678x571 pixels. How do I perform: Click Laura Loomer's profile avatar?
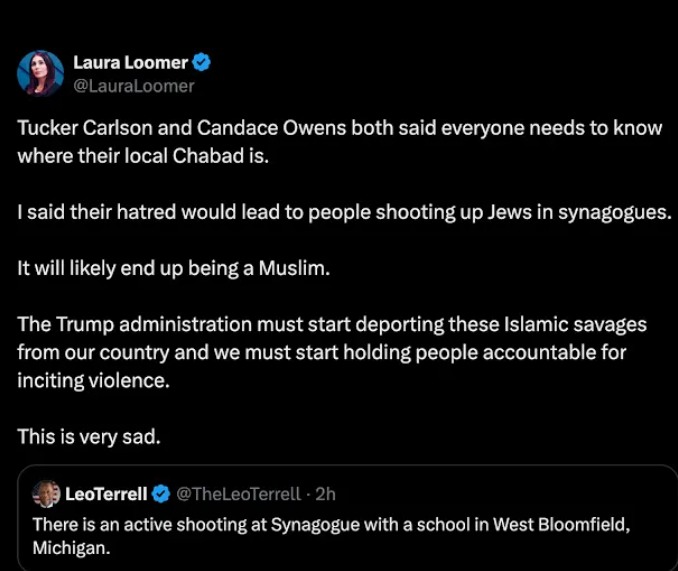(41, 73)
